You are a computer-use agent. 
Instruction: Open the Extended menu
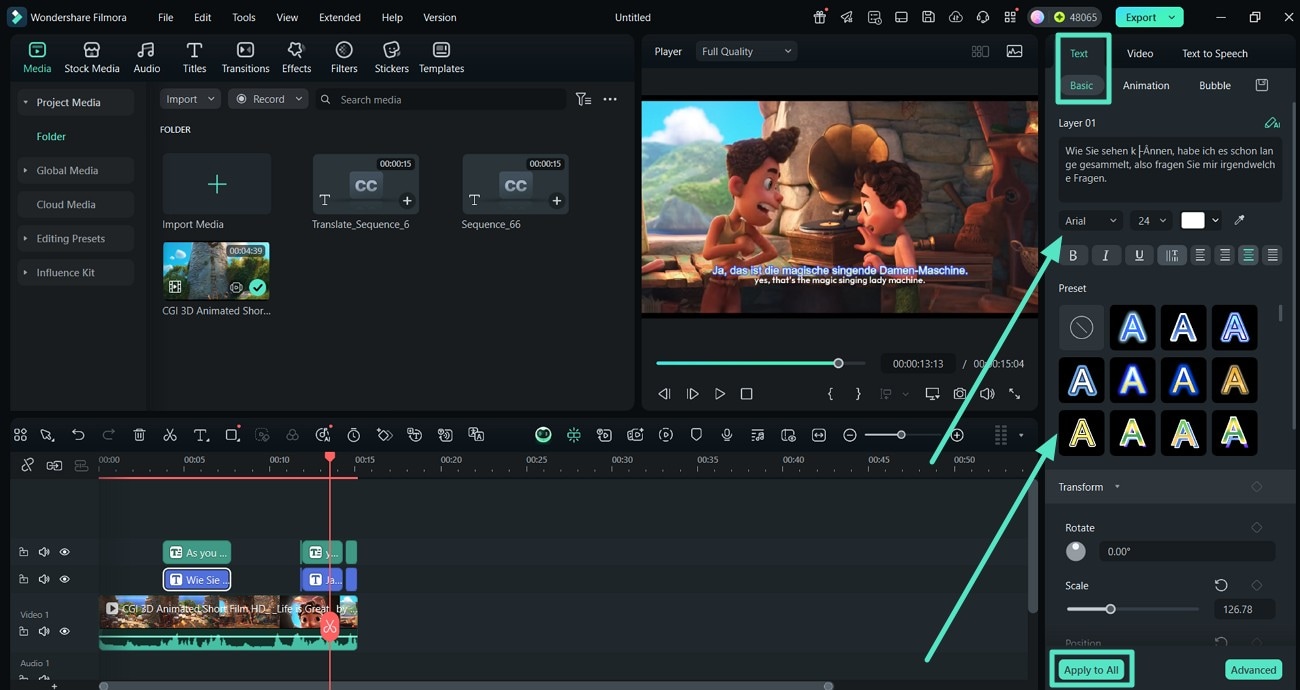[340, 17]
